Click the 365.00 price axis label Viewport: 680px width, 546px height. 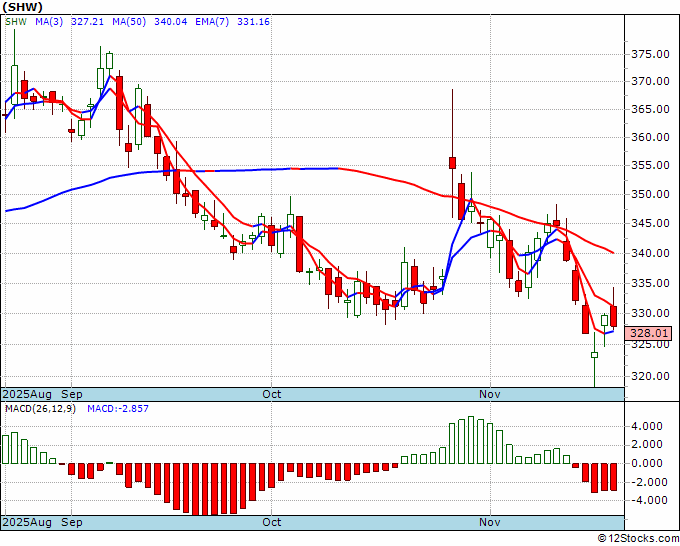[x=650, y=109]
